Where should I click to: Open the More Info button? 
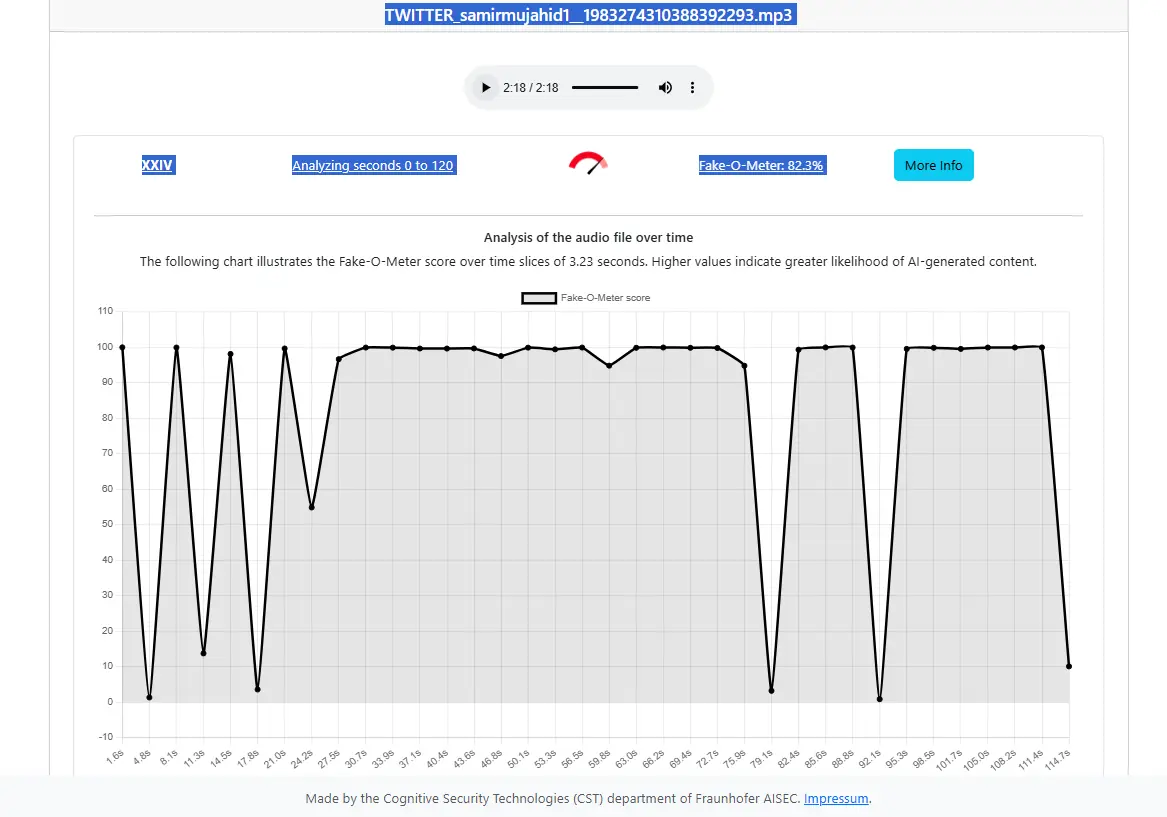coord(933,165)
